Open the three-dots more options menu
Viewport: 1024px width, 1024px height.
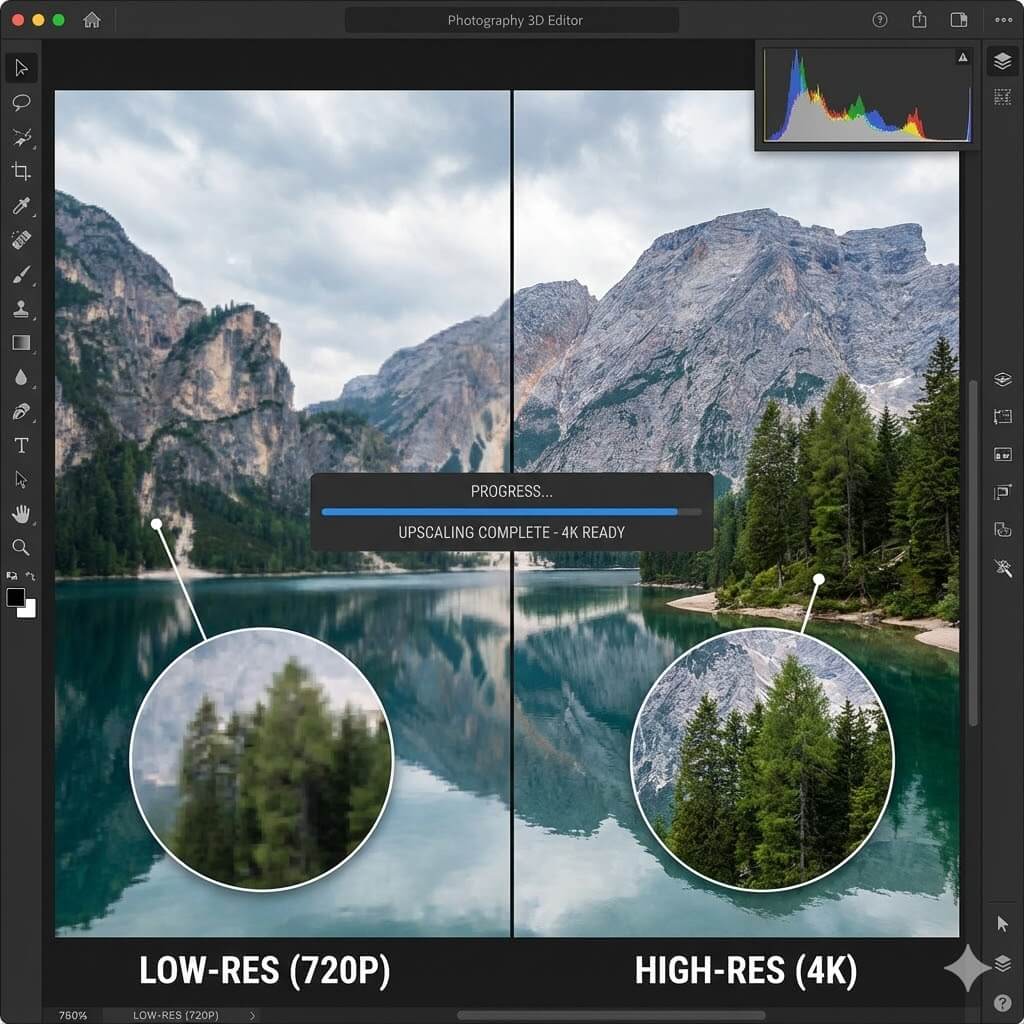[1003, 20]
